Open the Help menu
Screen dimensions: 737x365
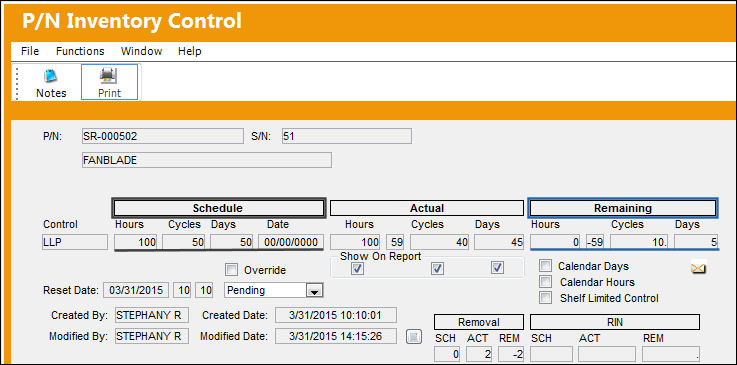coord(189,51)
